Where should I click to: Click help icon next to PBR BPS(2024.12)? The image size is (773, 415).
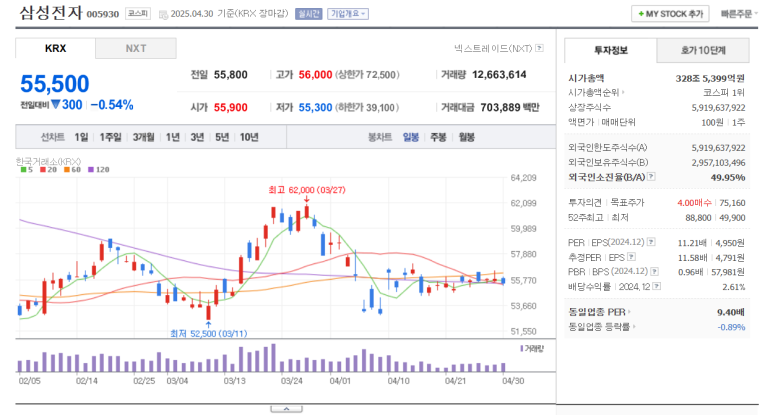pos(655,272)
